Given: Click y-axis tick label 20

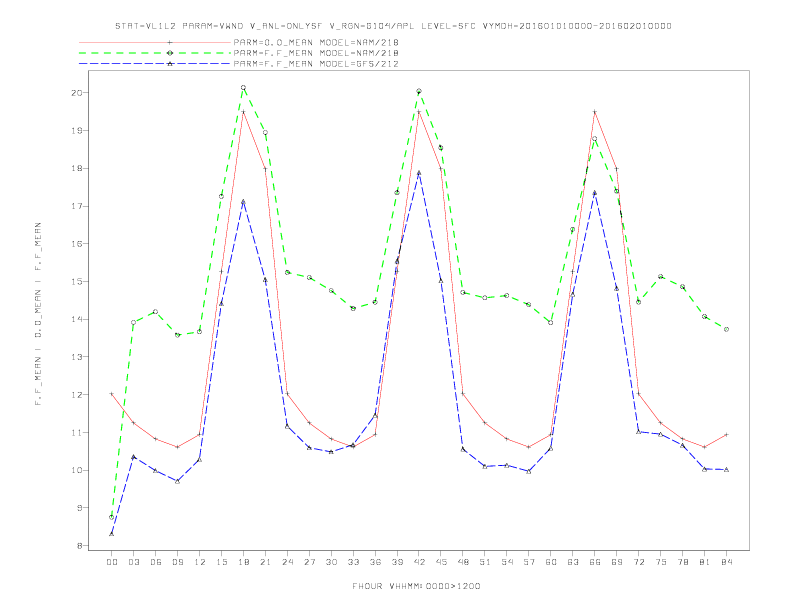Looking at the screenshot, I should click(77, 93).
